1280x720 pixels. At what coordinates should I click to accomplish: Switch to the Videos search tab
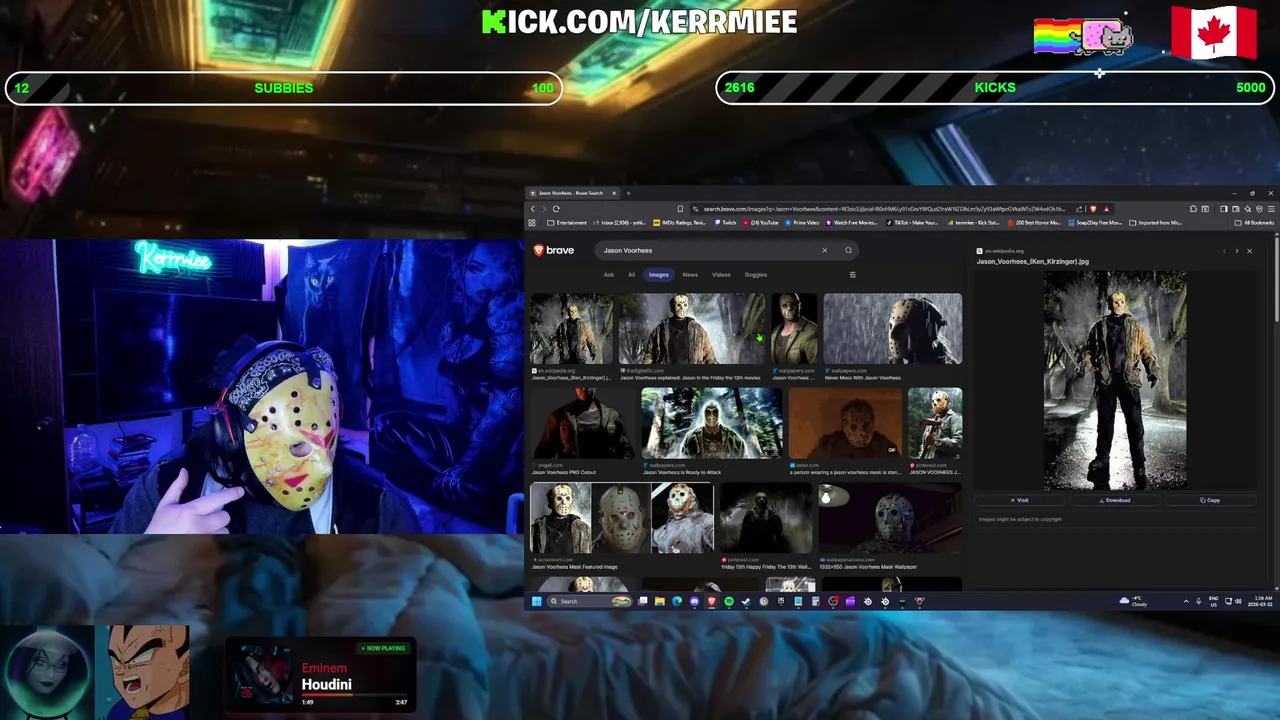coord(721,274)
